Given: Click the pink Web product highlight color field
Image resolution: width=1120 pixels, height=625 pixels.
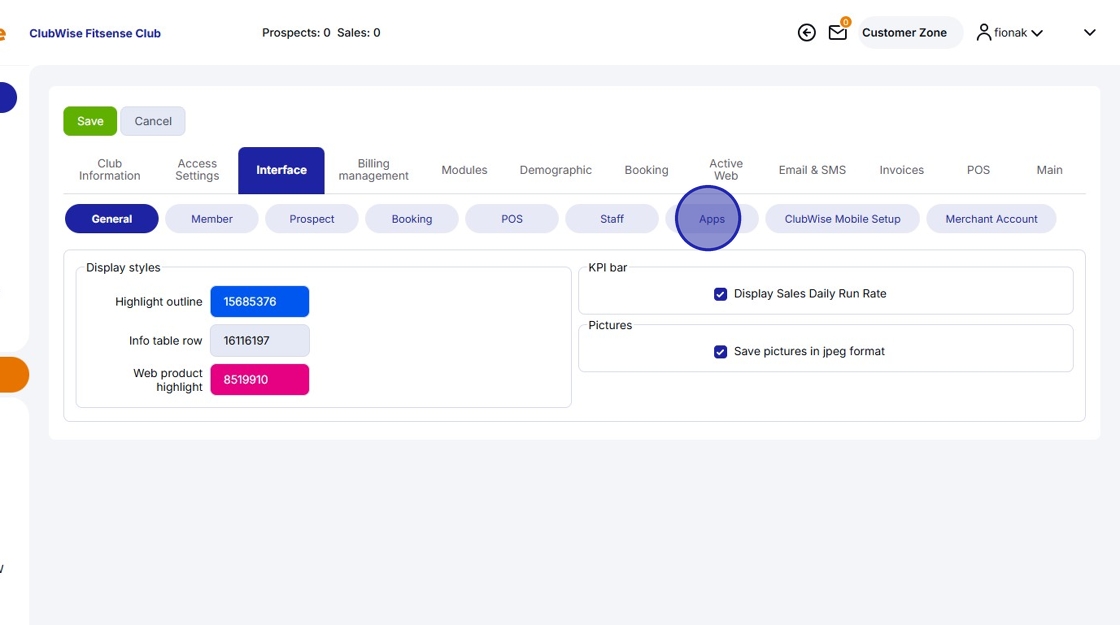Looking at the screenshot, I should click(259, 379).
